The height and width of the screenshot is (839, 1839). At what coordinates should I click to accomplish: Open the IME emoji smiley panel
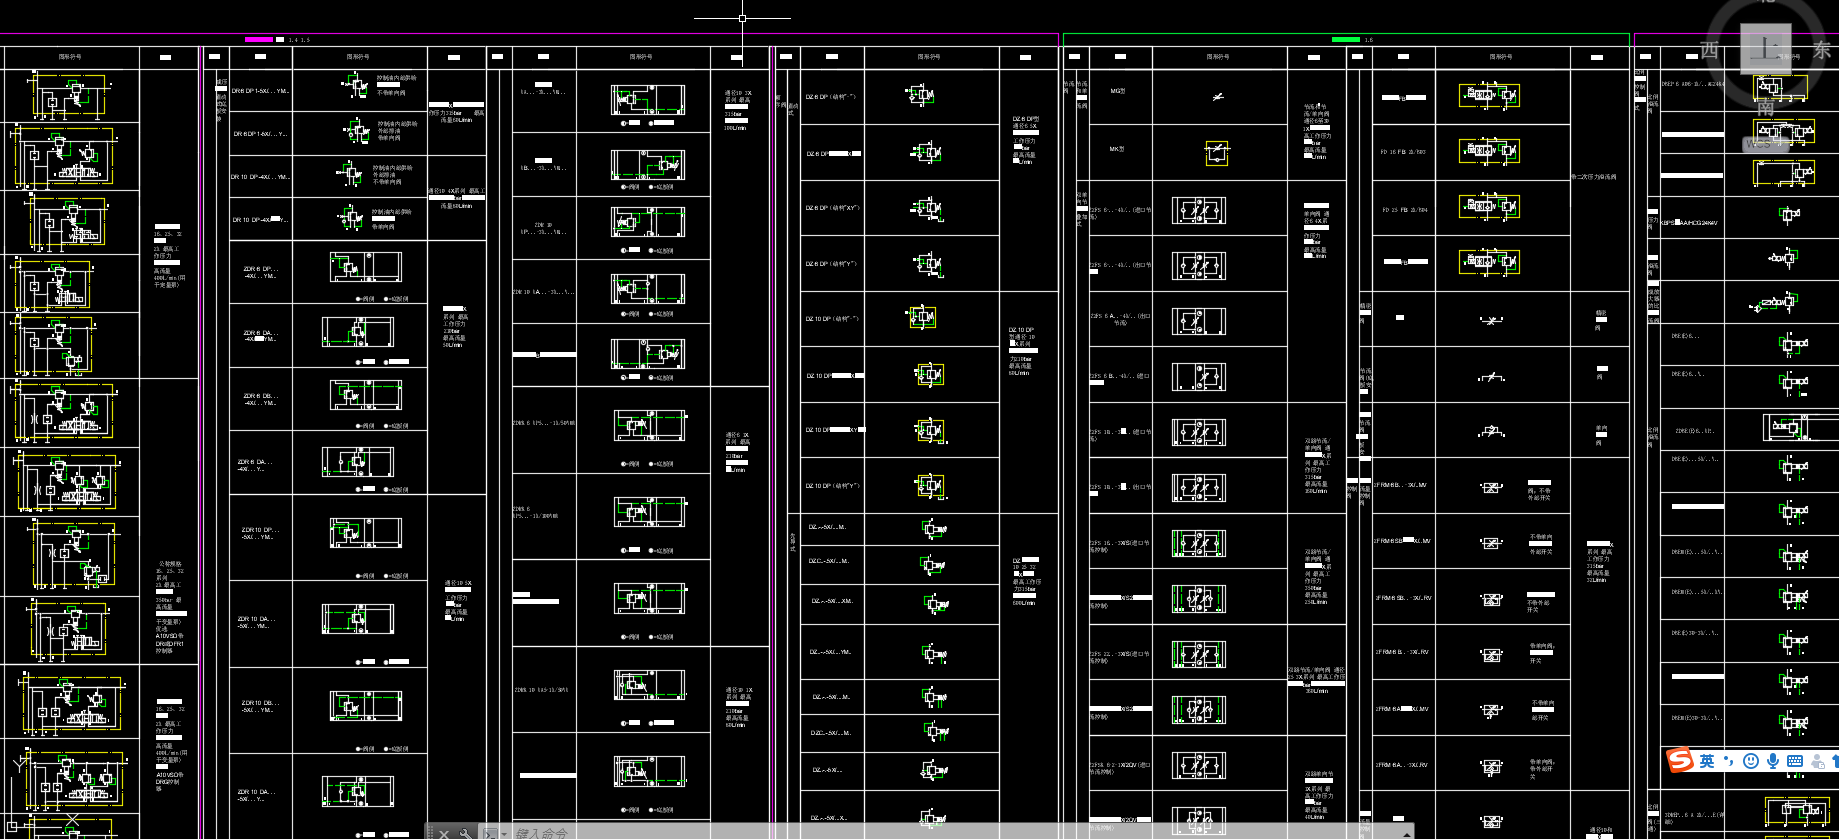point(1751,761)
